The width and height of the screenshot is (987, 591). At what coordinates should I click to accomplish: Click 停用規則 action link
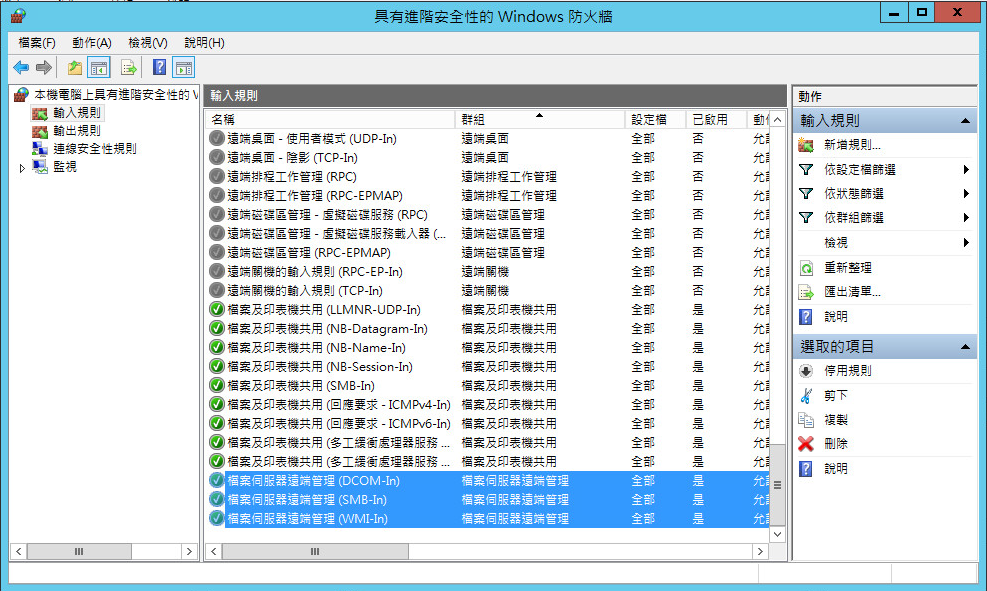pyautogui.click(x=848, y=371)
